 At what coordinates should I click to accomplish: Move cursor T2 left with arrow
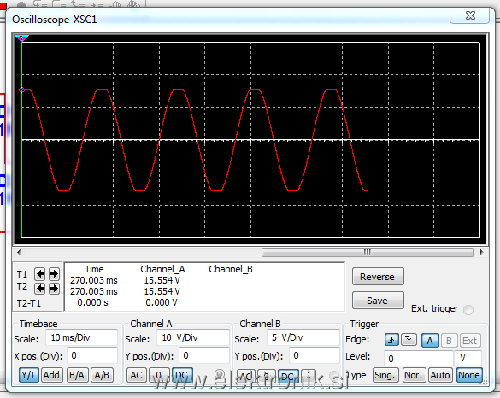coord(40,288)
